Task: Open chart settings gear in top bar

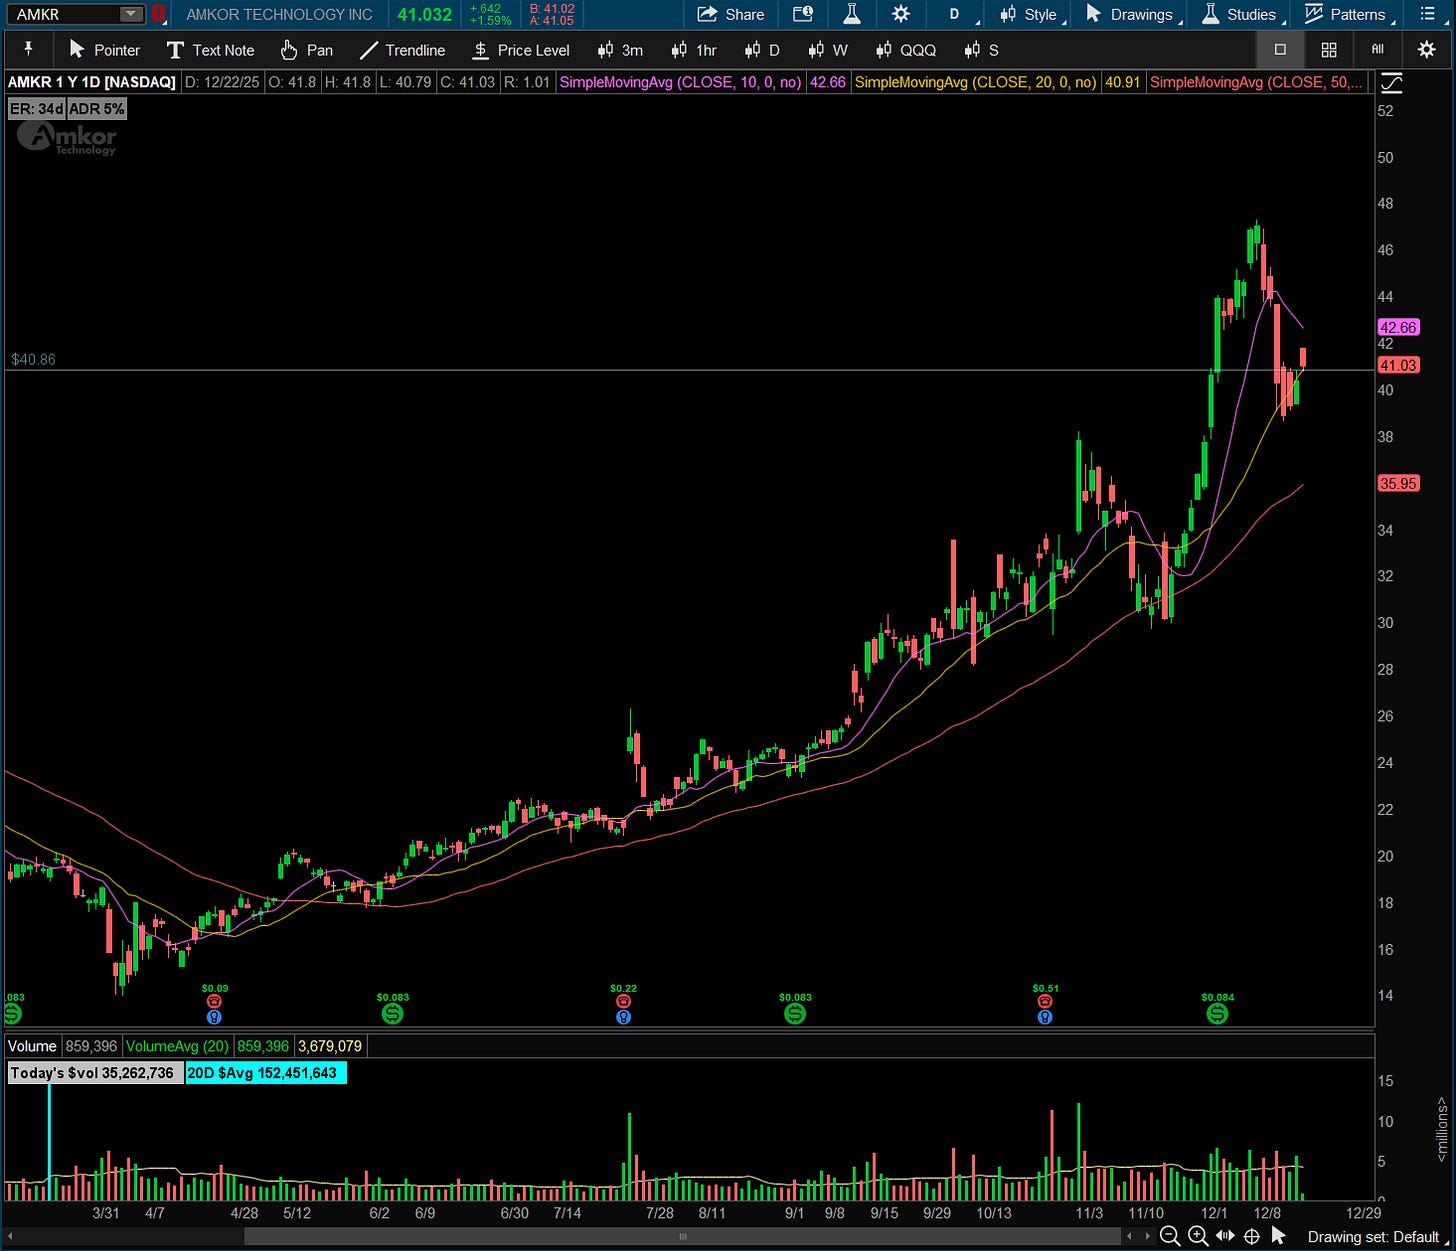Action: click(x=901, y=14)
